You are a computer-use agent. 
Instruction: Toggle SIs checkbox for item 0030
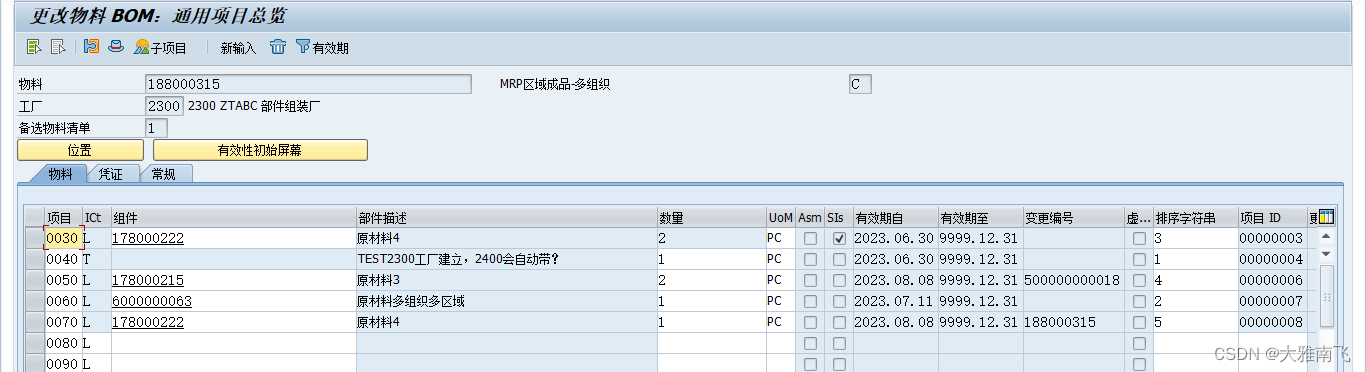(x=839, y=239)
